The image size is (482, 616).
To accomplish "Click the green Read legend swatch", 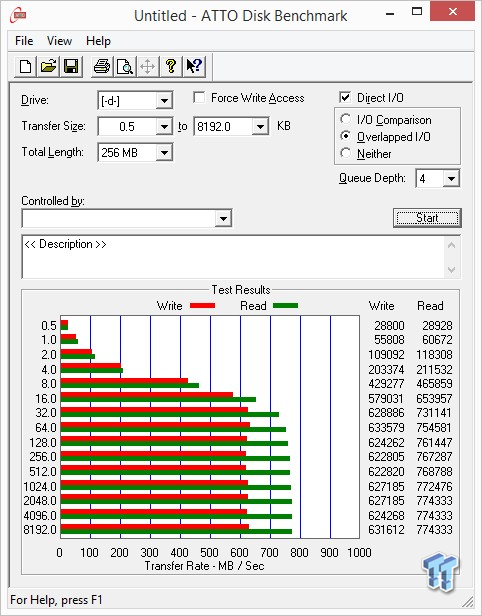I will 285,306.
